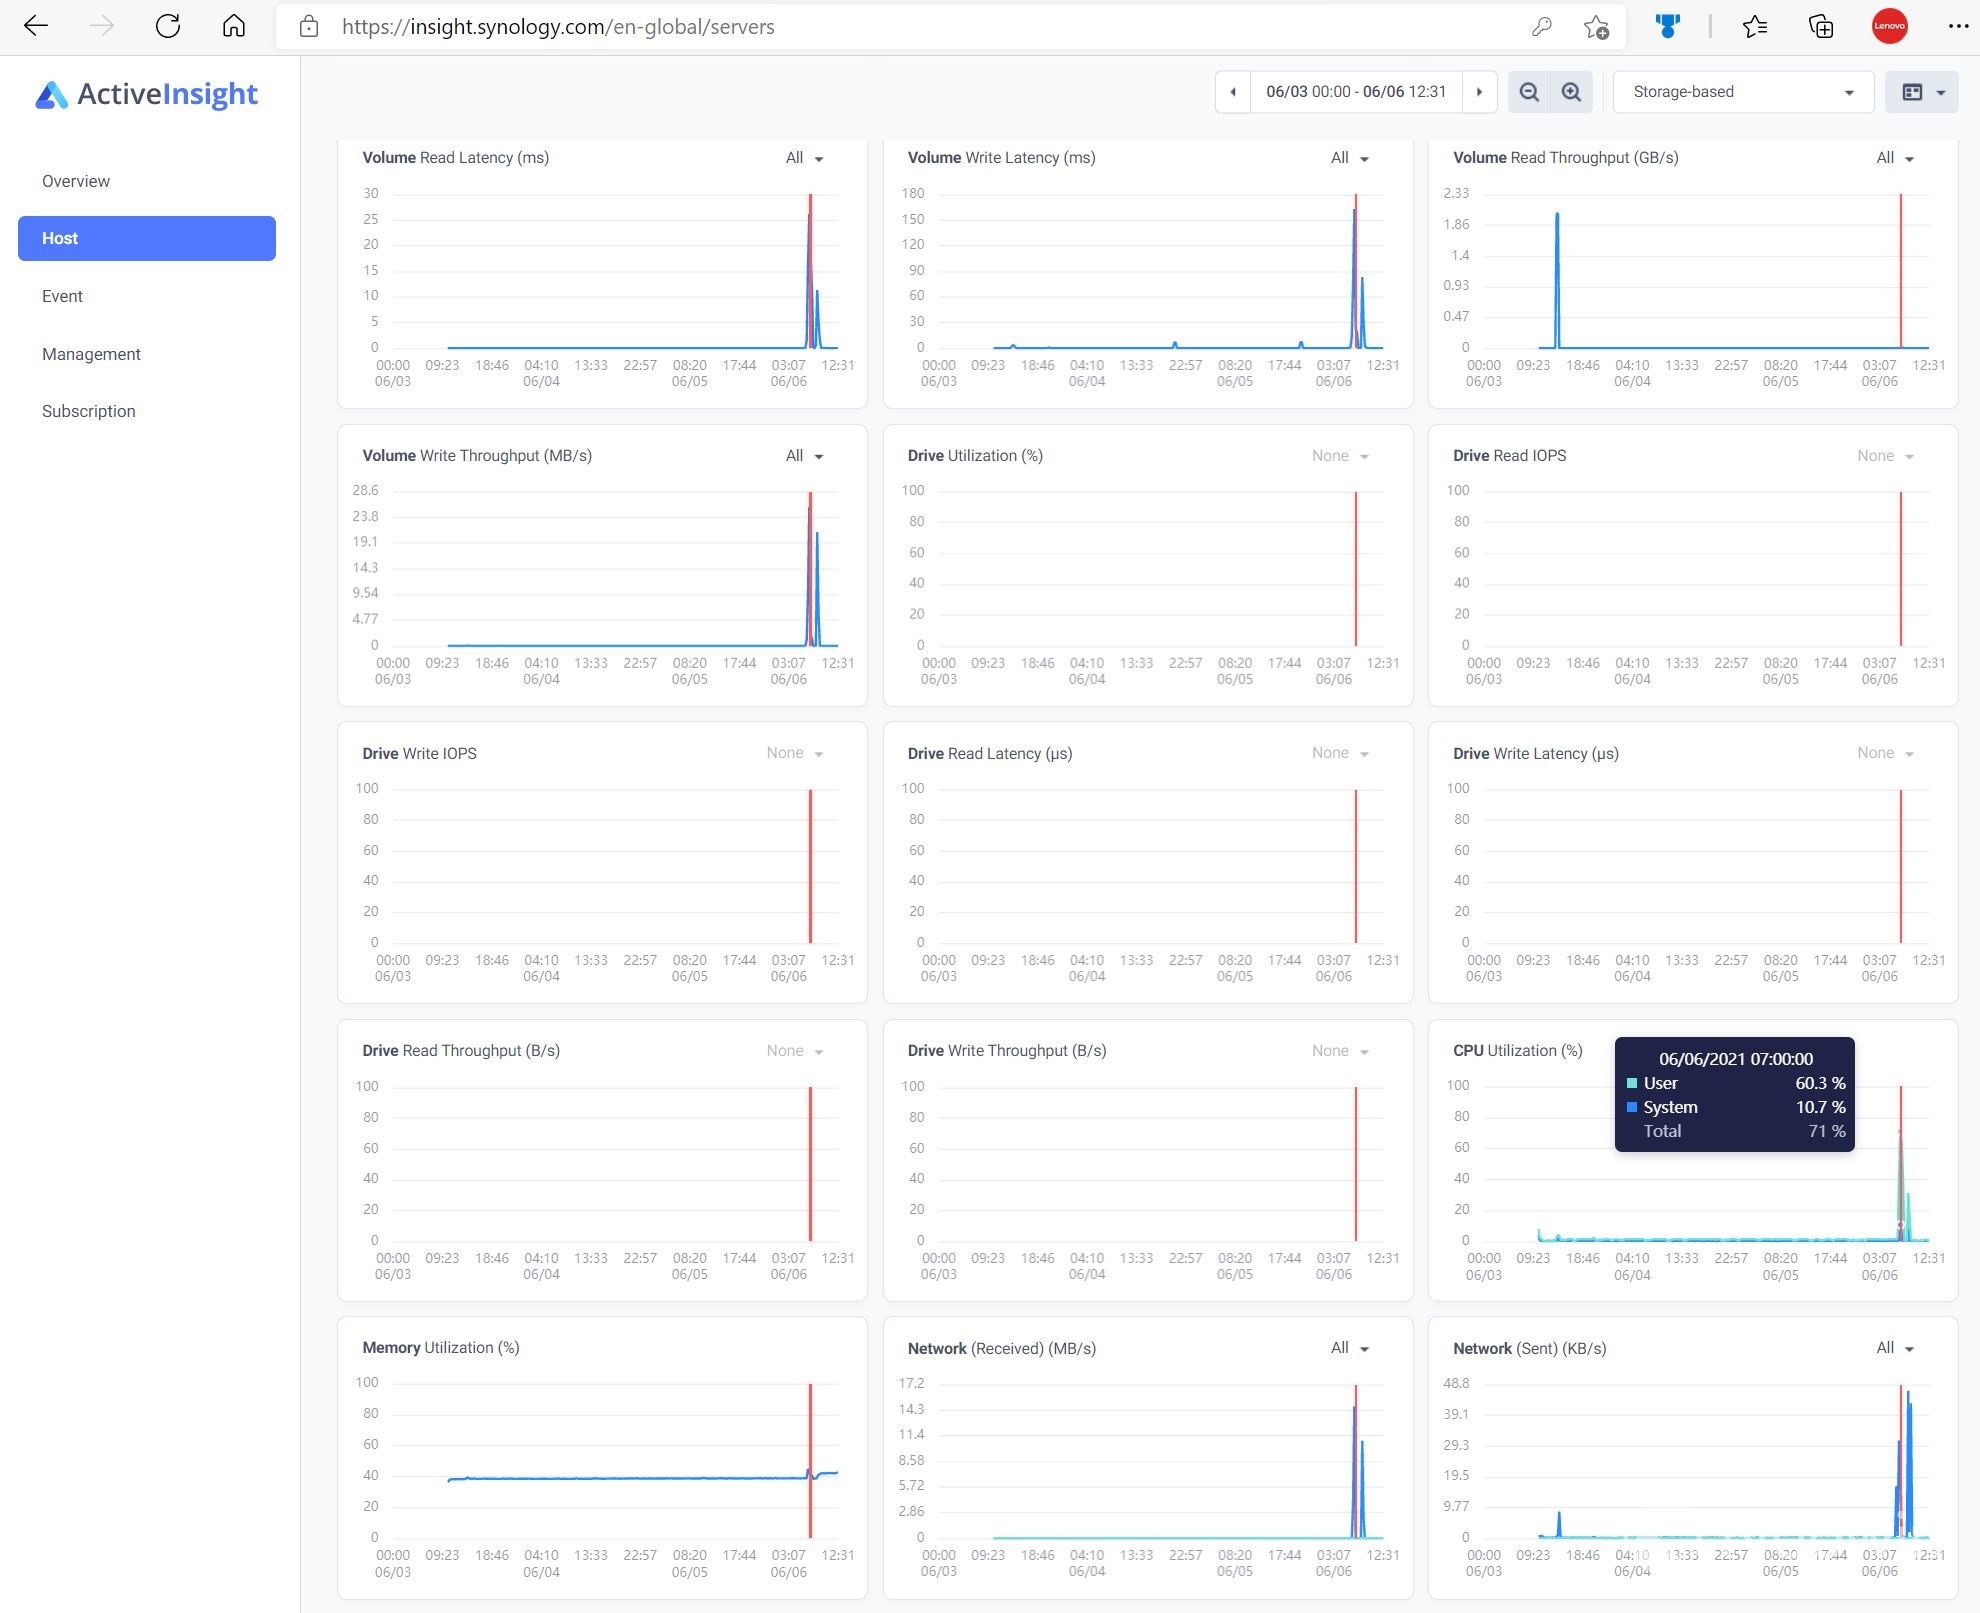Click the next time range arrow
Viewport: 1980px width, 1613px height.
click(1479, 91)
